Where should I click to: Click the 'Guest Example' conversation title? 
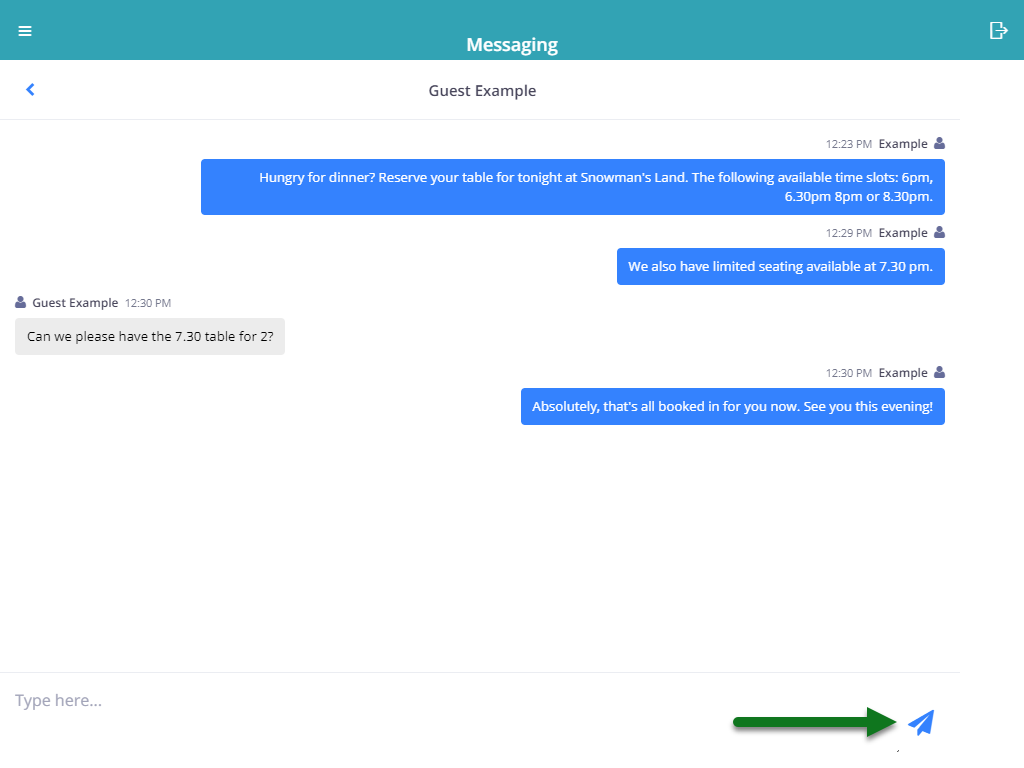[482, 91]
